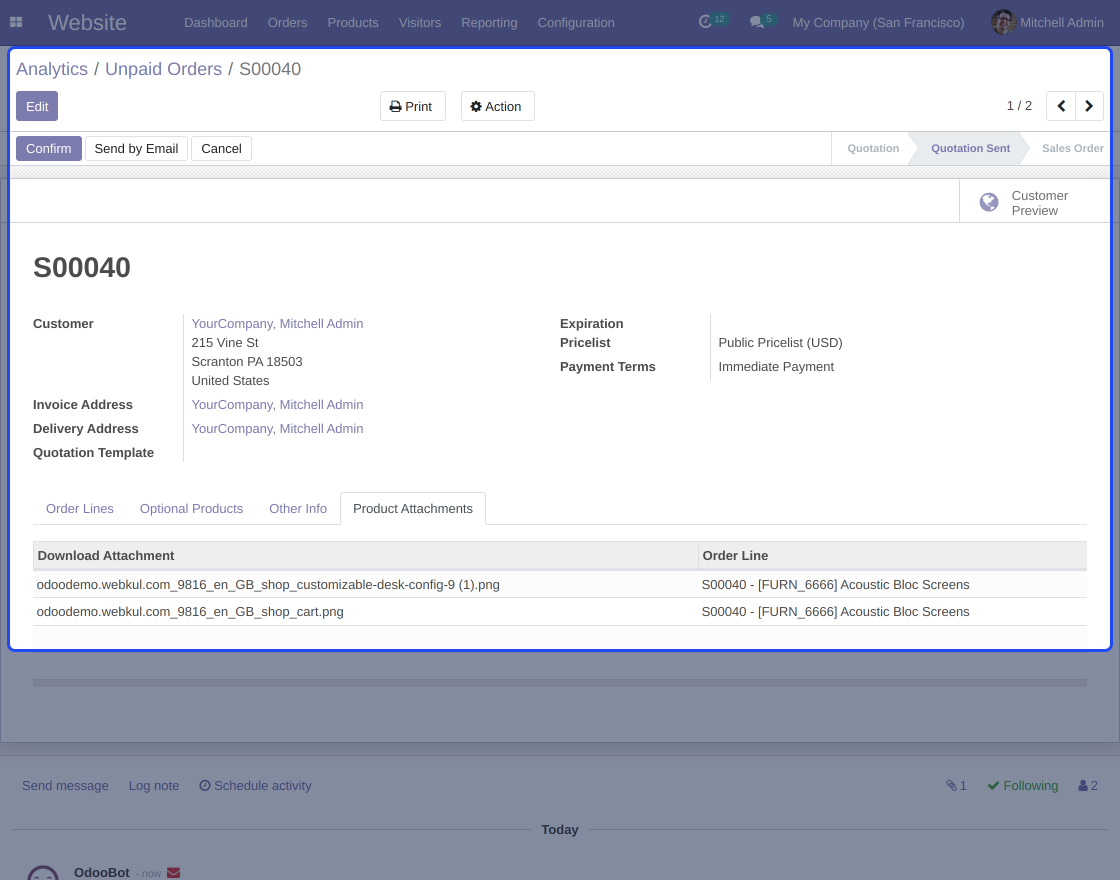1120x880 pixels.
Task: Download customizable-desk-config-9 (1).png attachment
Action: coord(268,585)
